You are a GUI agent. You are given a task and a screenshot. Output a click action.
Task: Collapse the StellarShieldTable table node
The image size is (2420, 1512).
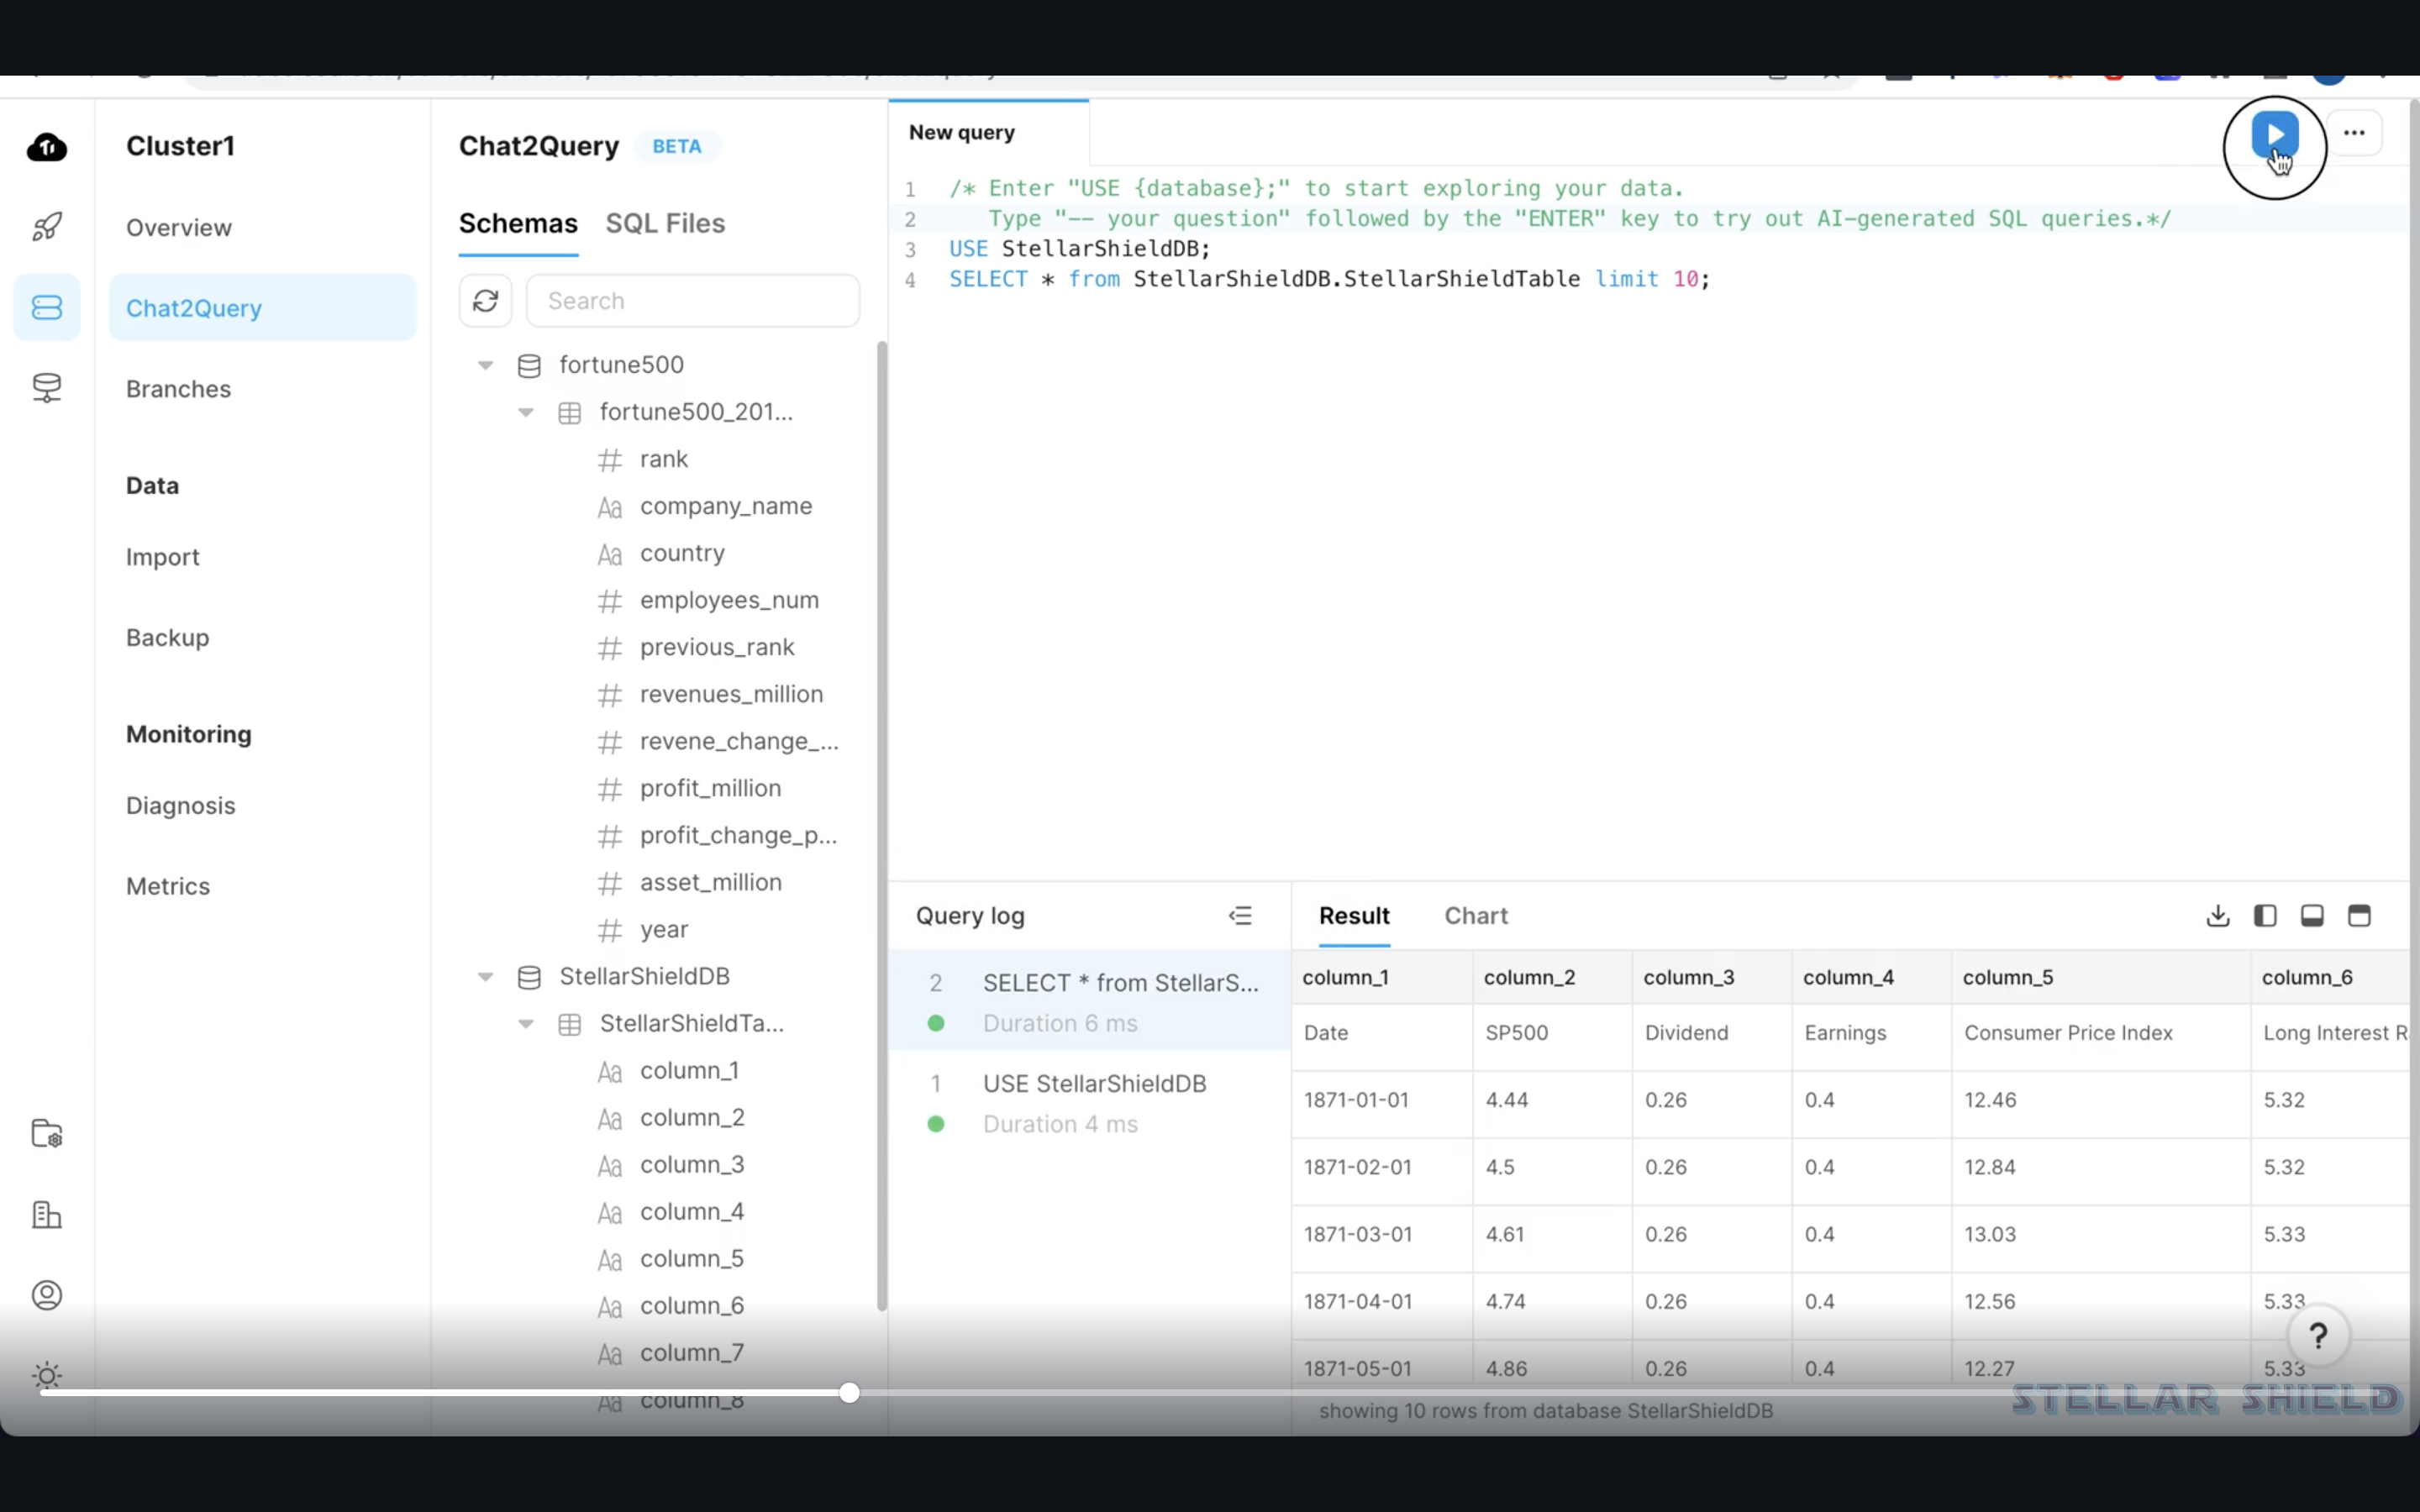tap(526, 1024)
